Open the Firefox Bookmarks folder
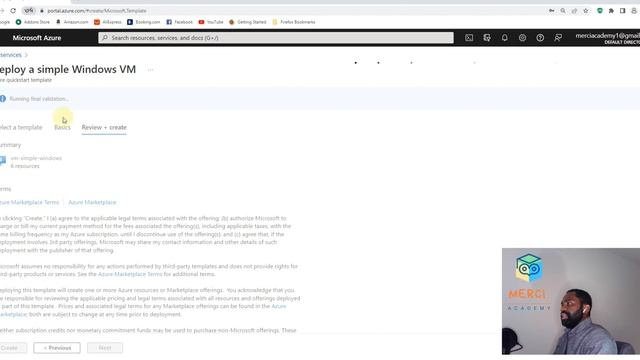This screenshot has width=640, height=360. point(293,22)
